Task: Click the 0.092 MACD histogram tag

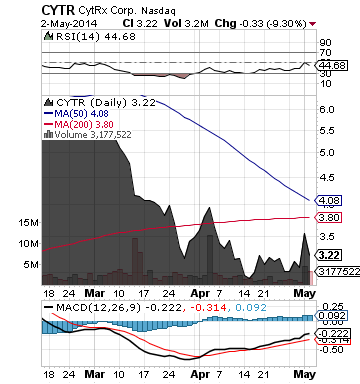Action: [332, 315]
